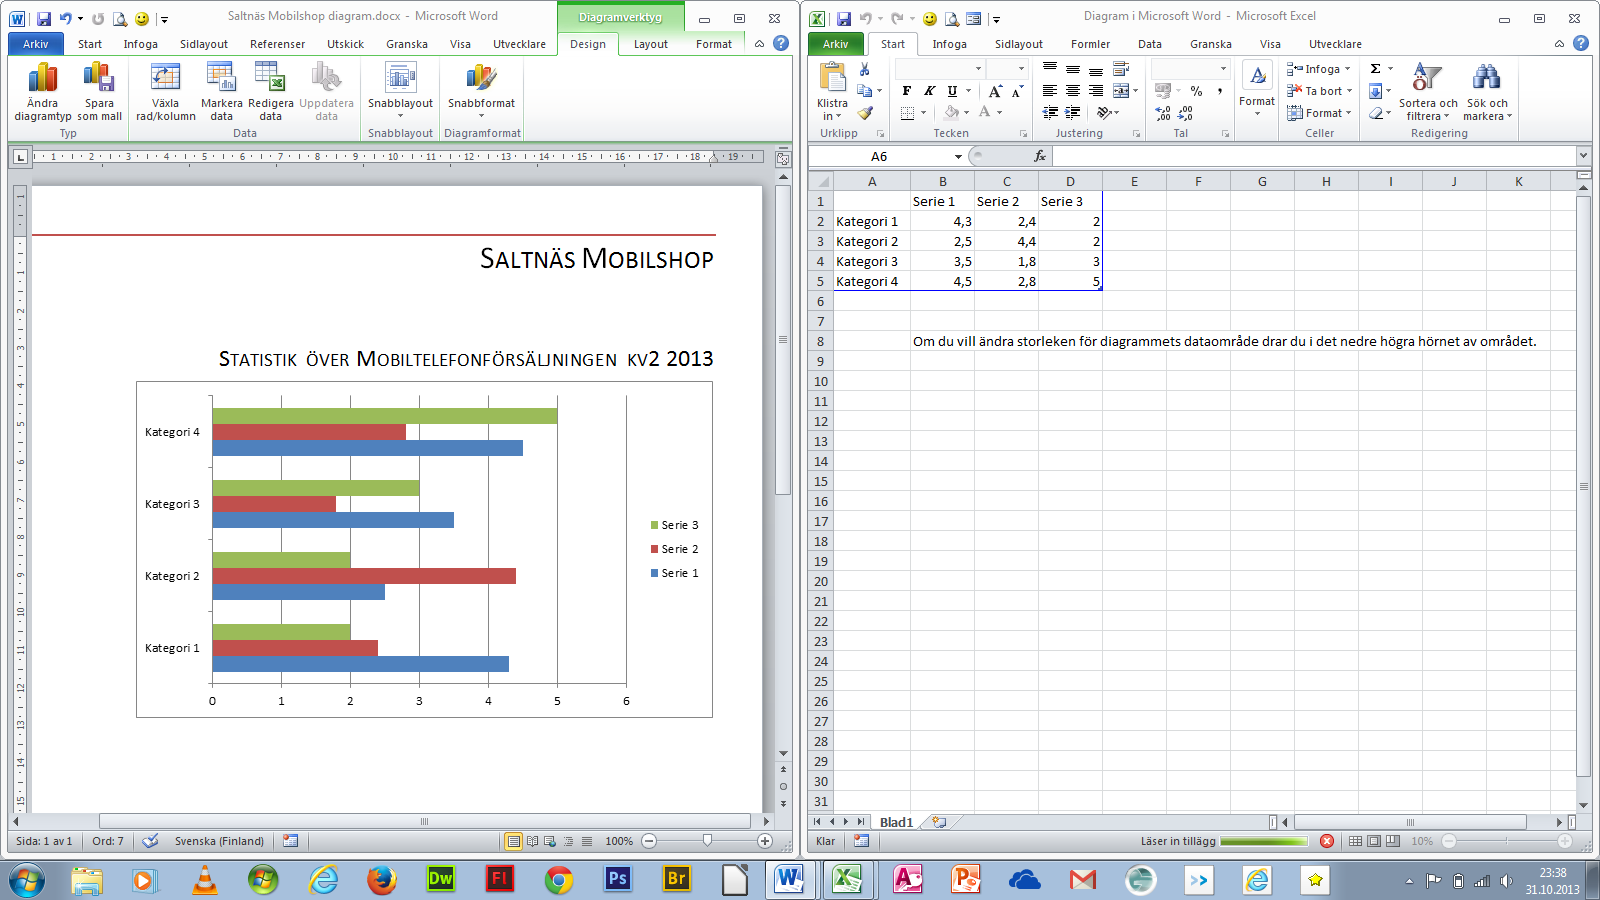Expand Sök och markera dropdown

1487,91
